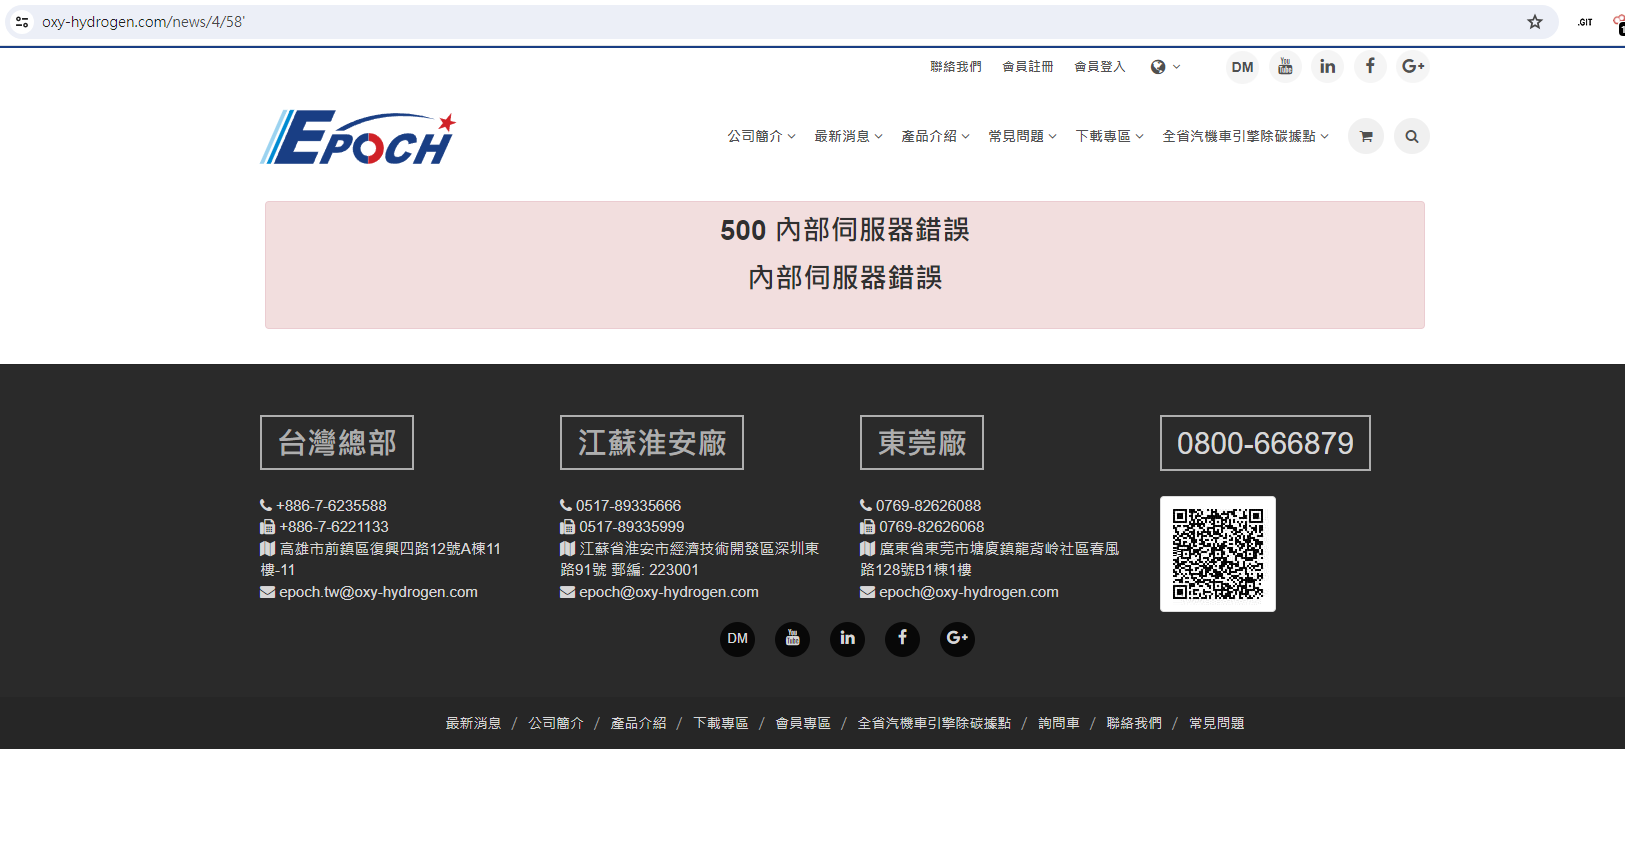Click the footer Google+ icon
The height and width of the screenshot is (854, 1625).
click(x=957, y=638)
